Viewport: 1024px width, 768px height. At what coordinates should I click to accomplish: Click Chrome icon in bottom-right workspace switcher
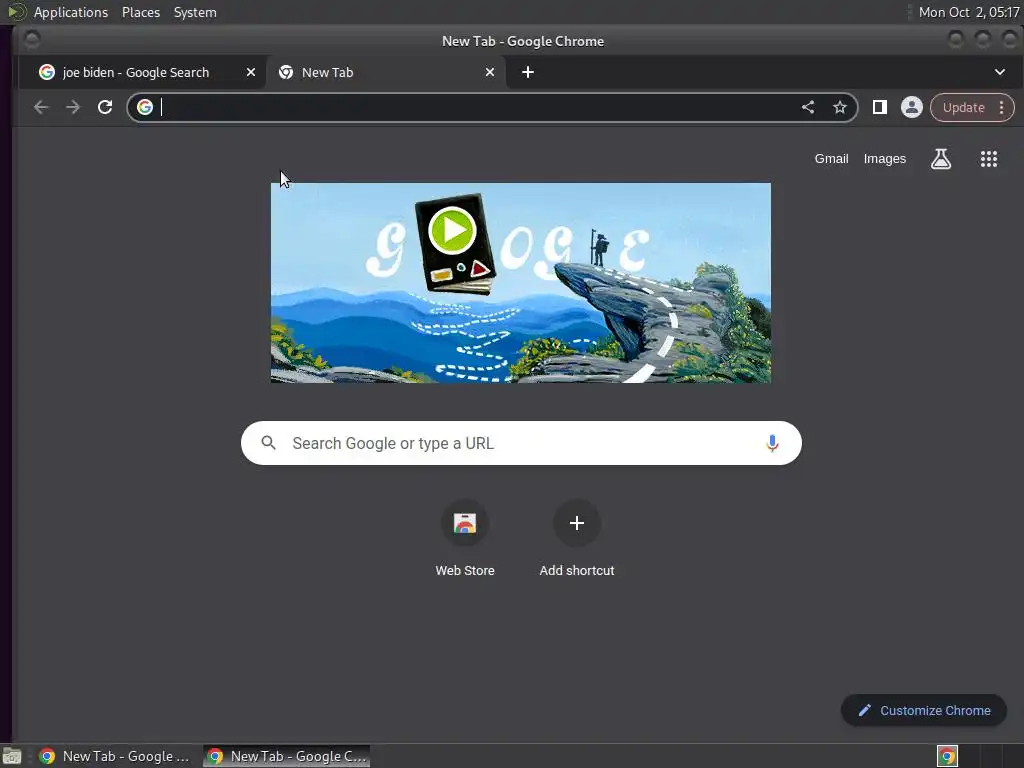point(947,756)
